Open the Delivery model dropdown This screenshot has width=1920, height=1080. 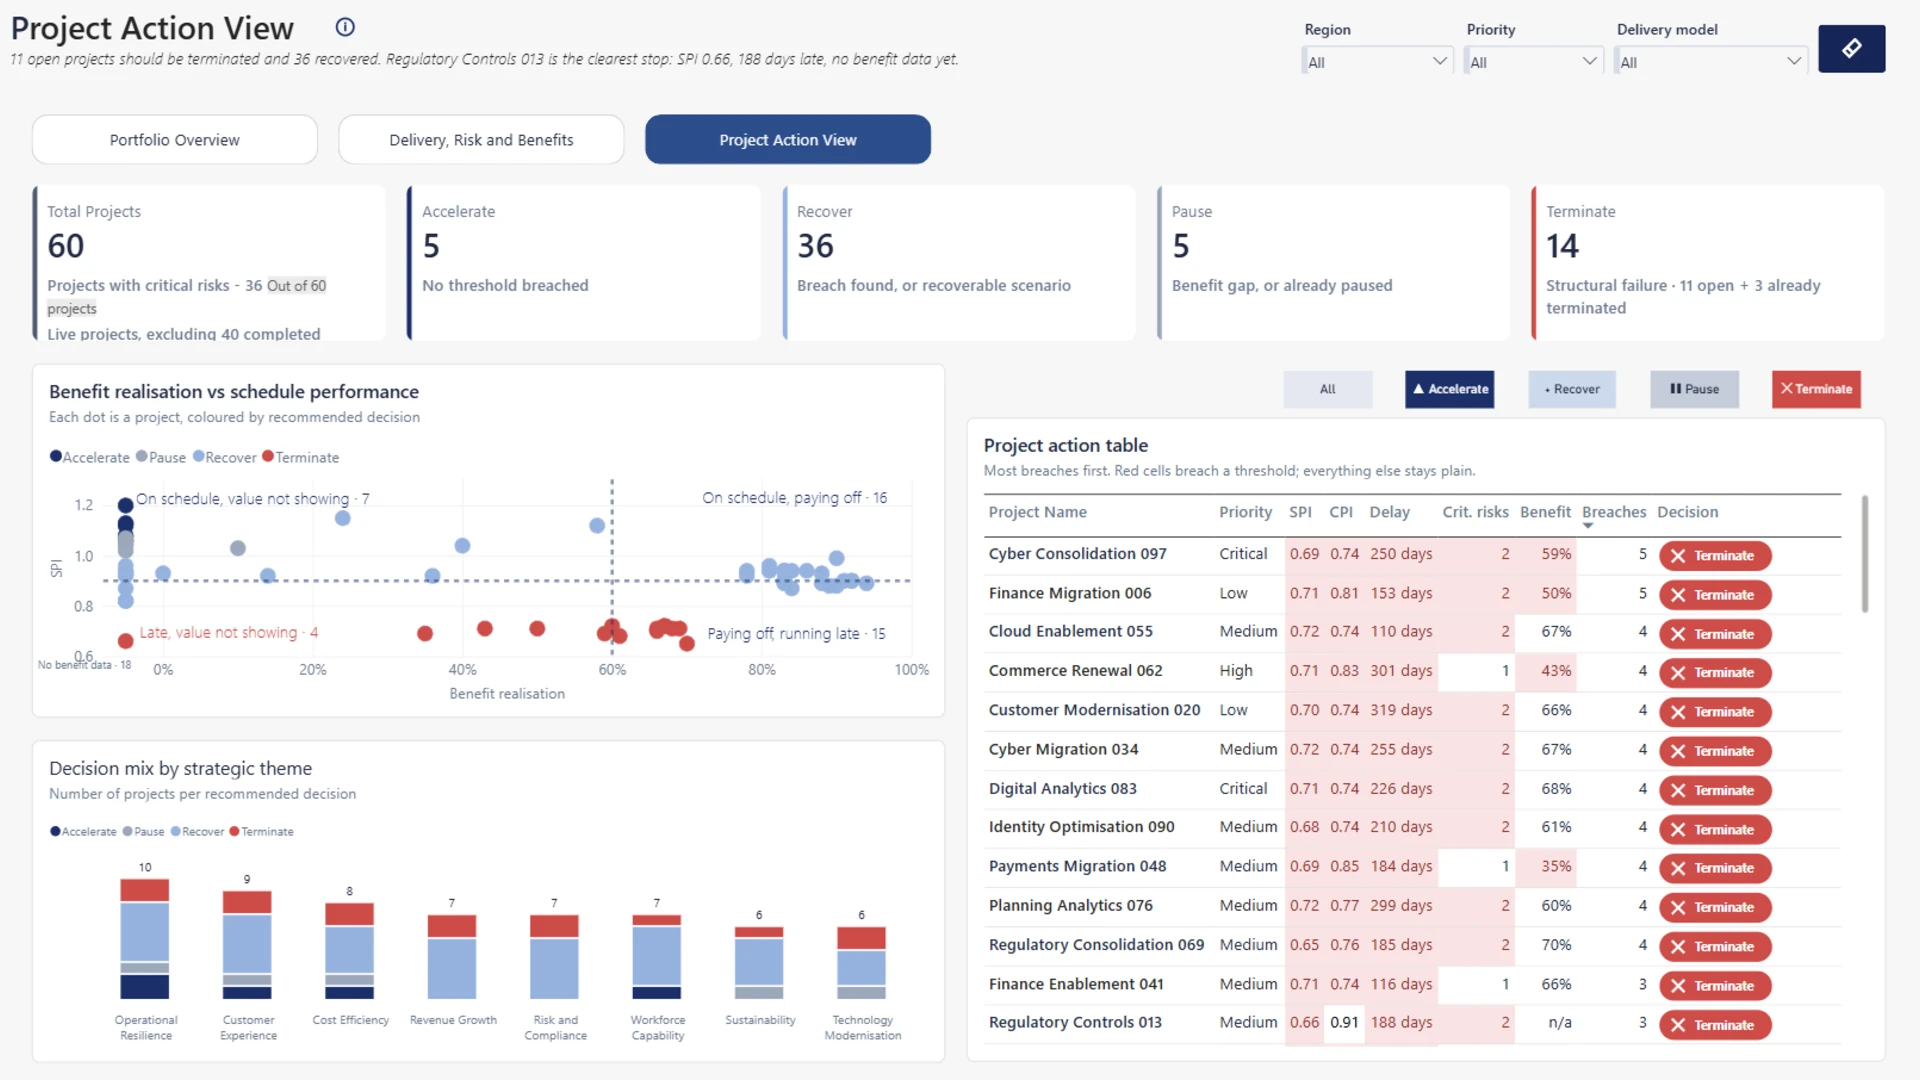point(1710,61)
